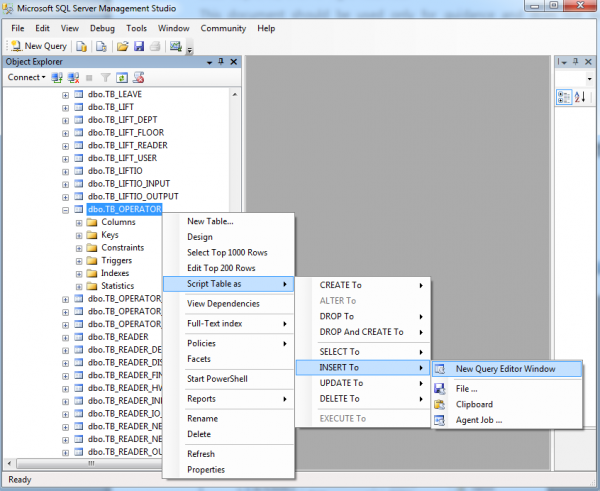Image resolution: width=600 pixels, height=491 pixels.
Task: Click the Refresh icon in Object Explorer
Action: 121,77
